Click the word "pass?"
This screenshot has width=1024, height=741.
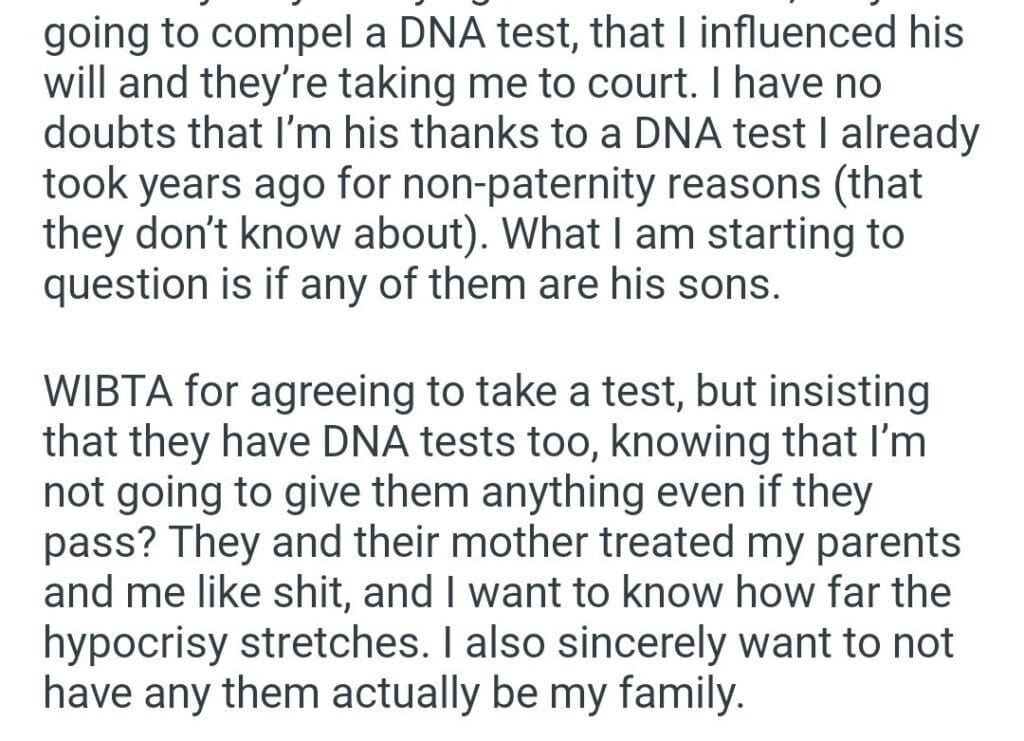(98, 543)
